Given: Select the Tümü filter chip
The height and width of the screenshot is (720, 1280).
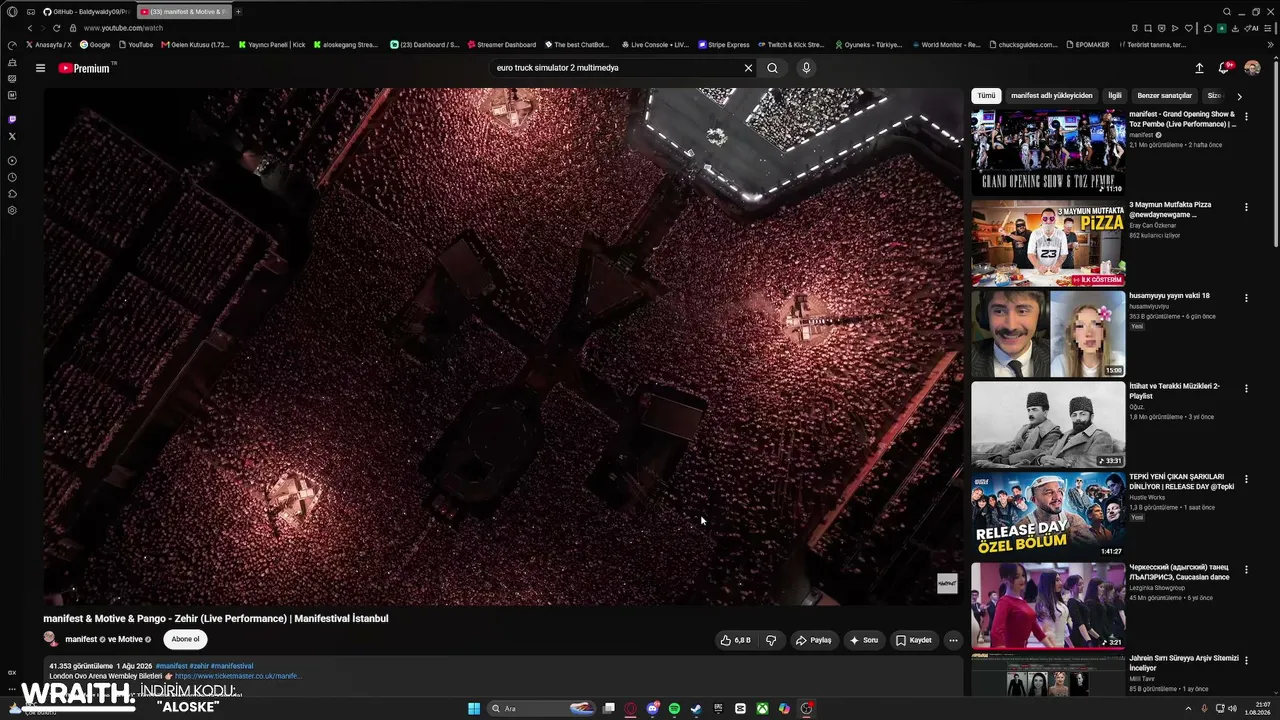Looking at the screenshot, I should (x=986, y=96).
